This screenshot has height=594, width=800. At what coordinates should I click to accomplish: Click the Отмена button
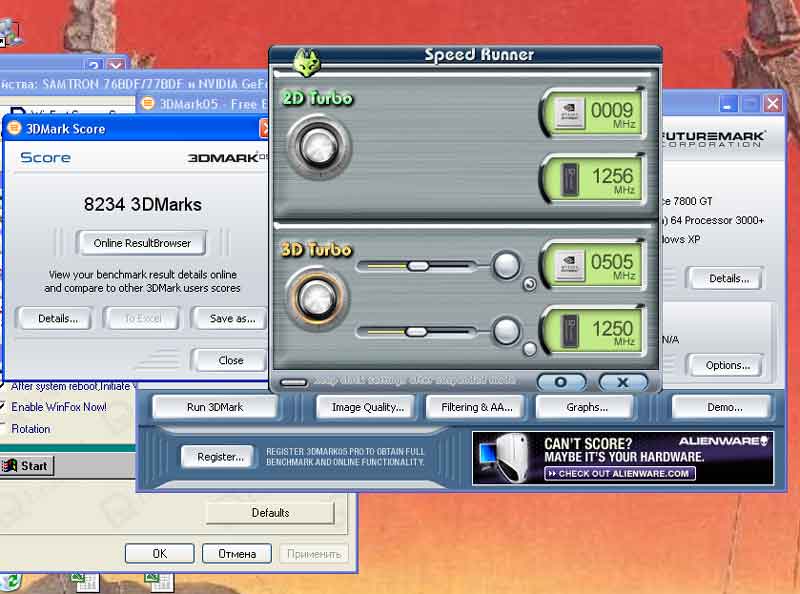[237, 554]
